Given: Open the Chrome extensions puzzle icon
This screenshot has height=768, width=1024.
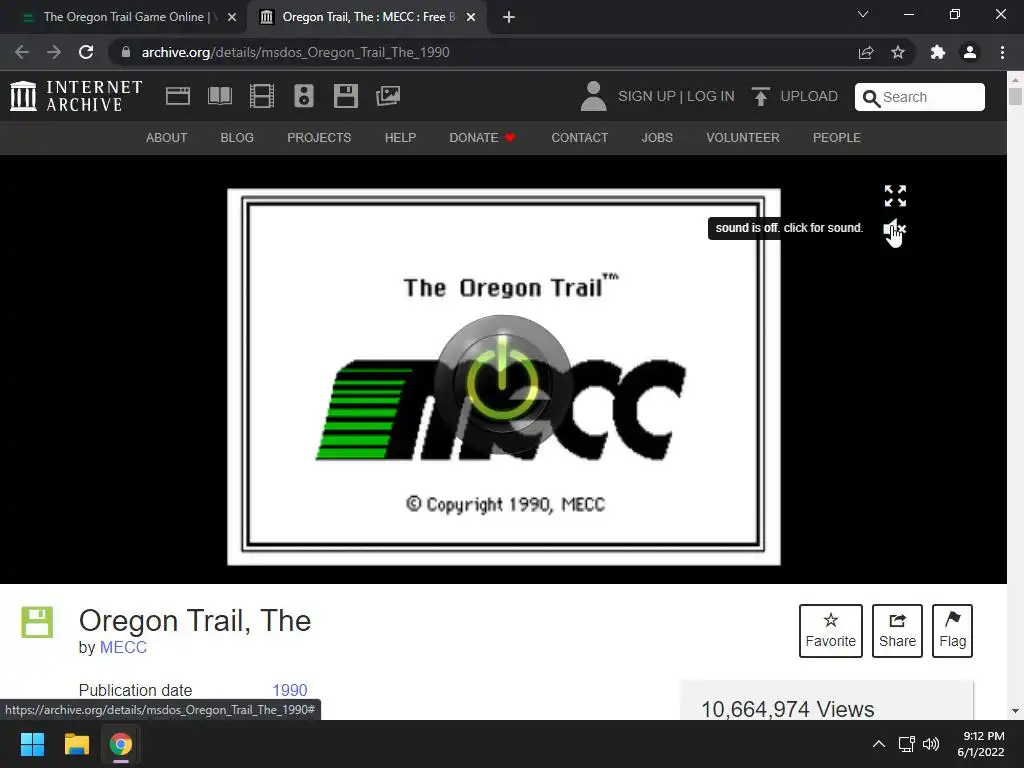Looking at the screenshot, I should pyautogui.click(x=938, y=52).
